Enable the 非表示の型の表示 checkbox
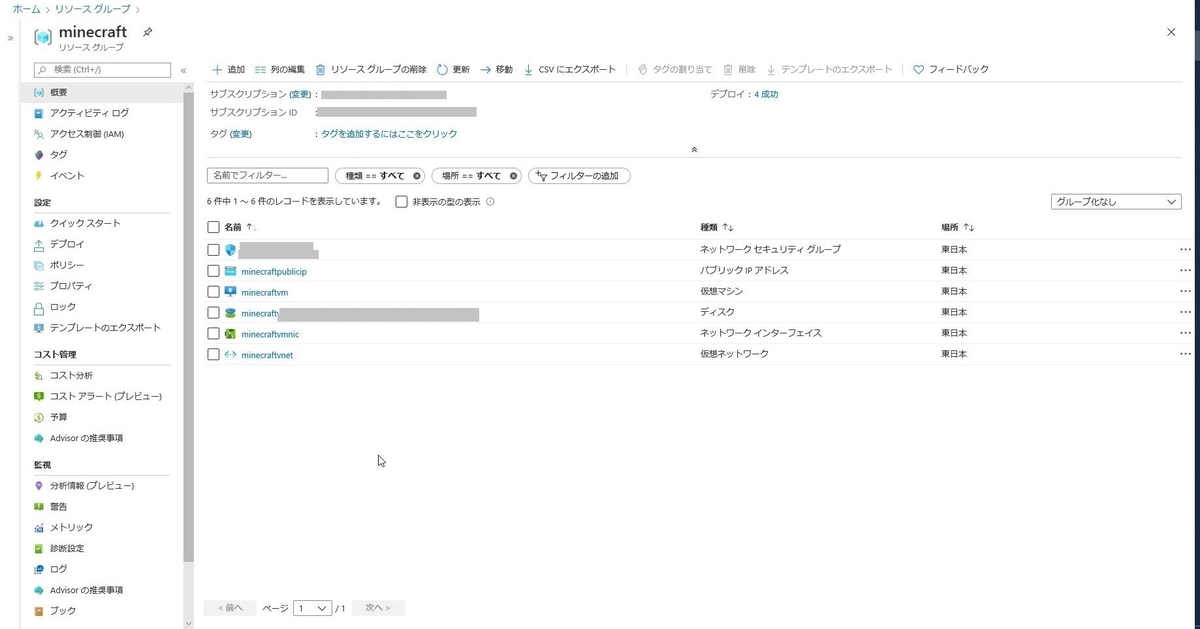 click(x=401, y=201)
